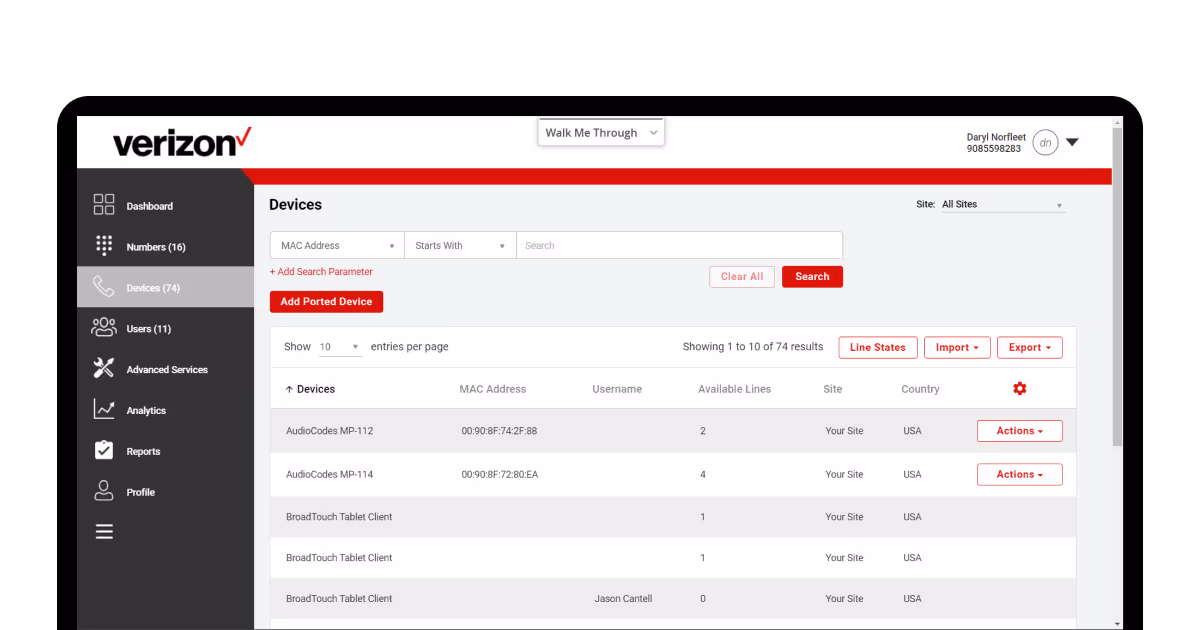The image size is (1200, 630).
Task: Click AudioCodes MP-114 device name
Action: coord(329,474)
